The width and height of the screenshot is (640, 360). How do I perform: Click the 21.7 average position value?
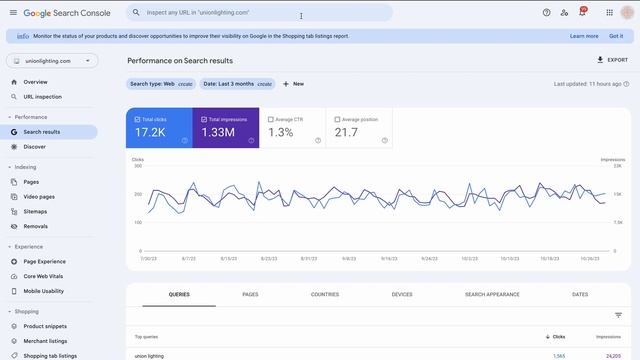click(346, 132)
